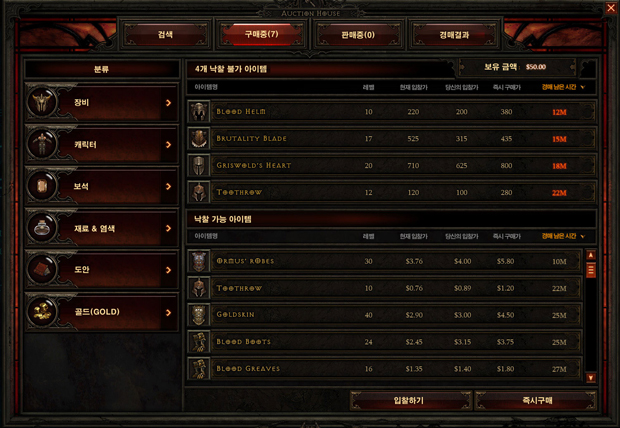Viewport: 620px width, 428px height.
Task: Sort top list by 경매 남은 시간
Action: (x=563, y=87)
